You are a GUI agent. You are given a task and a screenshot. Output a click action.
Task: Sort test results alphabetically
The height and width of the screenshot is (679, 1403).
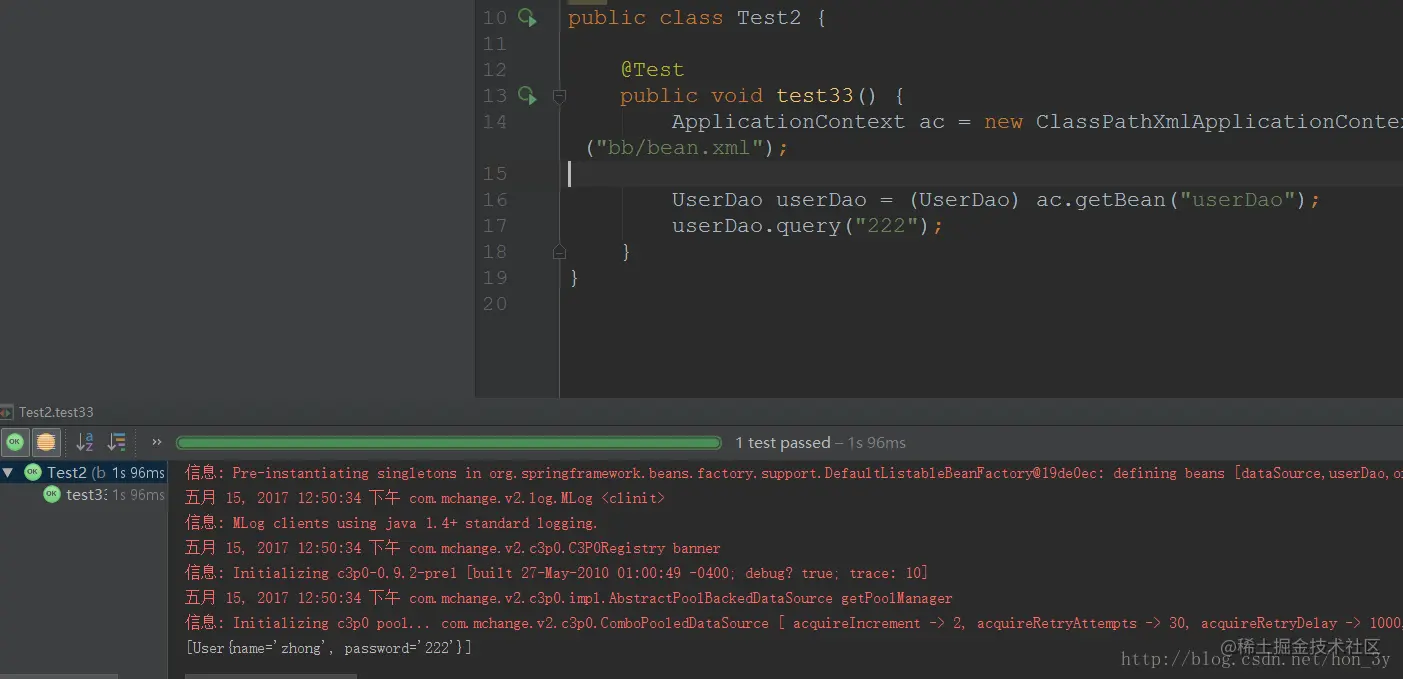(x=85, y=442)
